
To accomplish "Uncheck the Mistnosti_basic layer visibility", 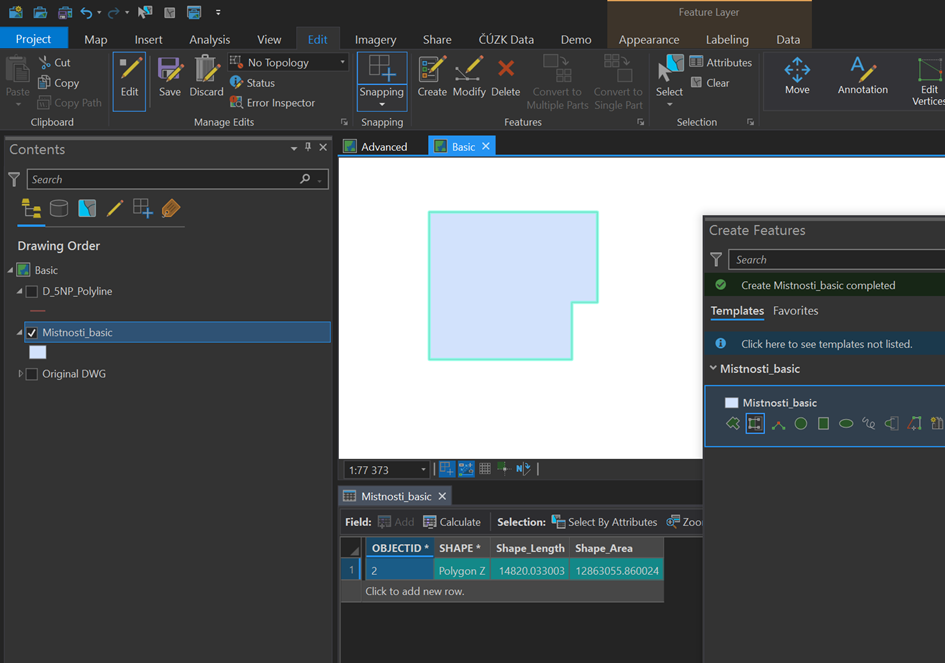I will (32, 333).
